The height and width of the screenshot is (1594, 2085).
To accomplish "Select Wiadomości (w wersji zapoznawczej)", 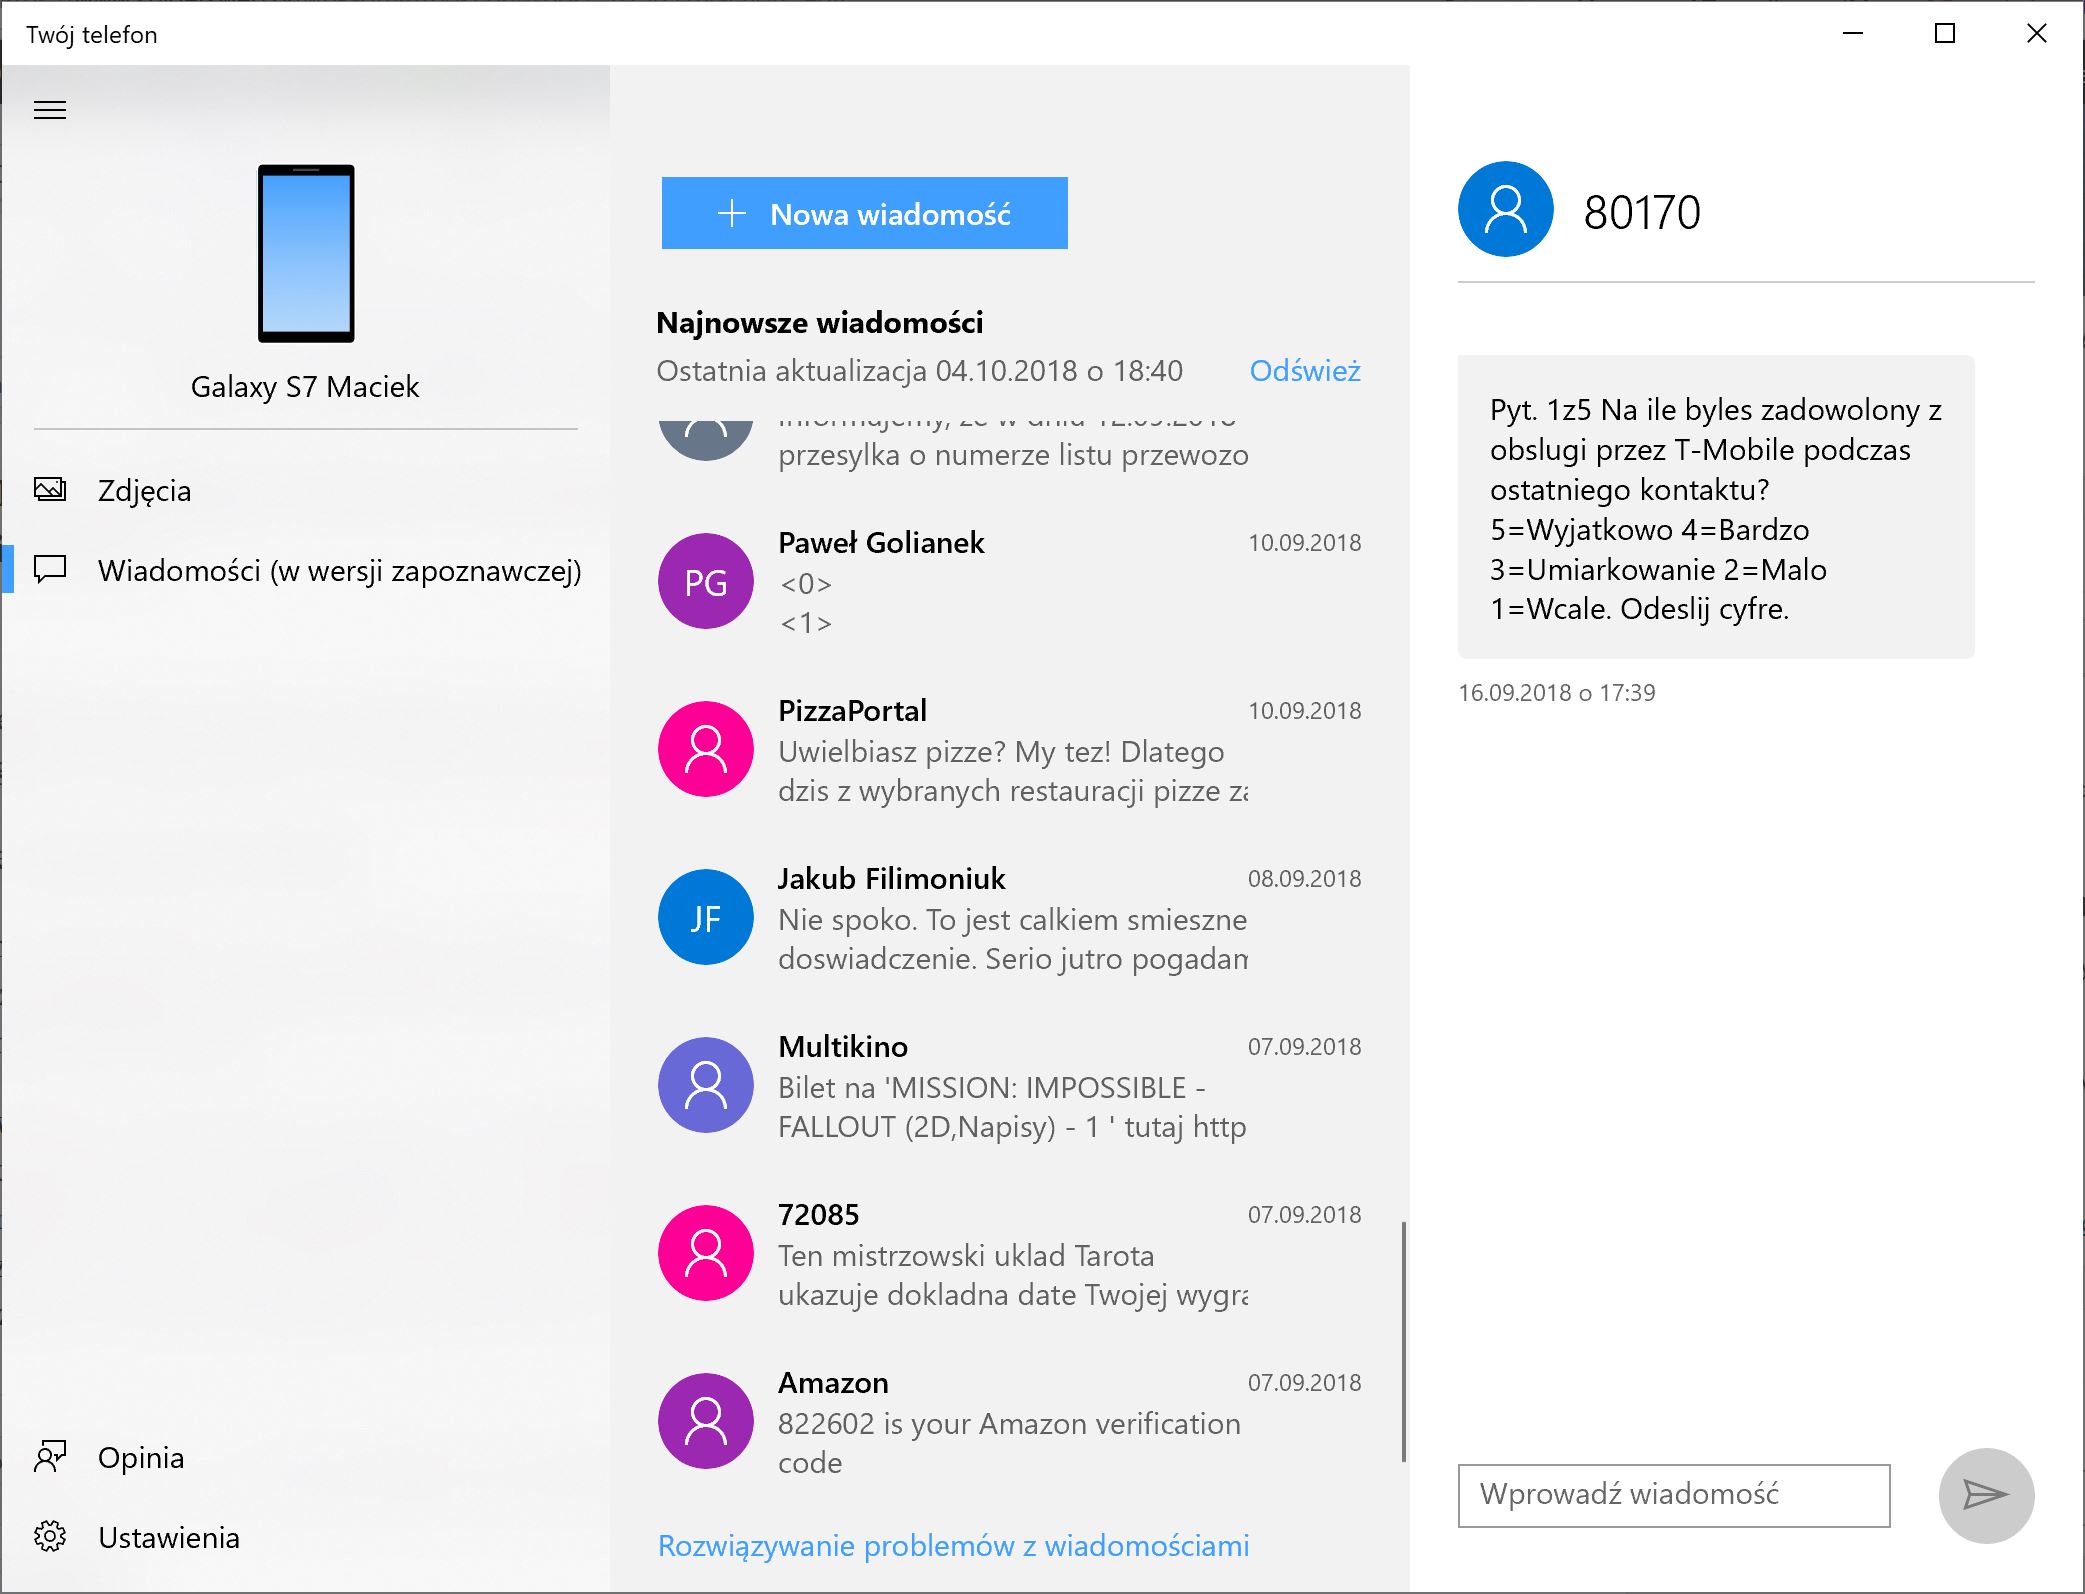I will tap(305, 570).
